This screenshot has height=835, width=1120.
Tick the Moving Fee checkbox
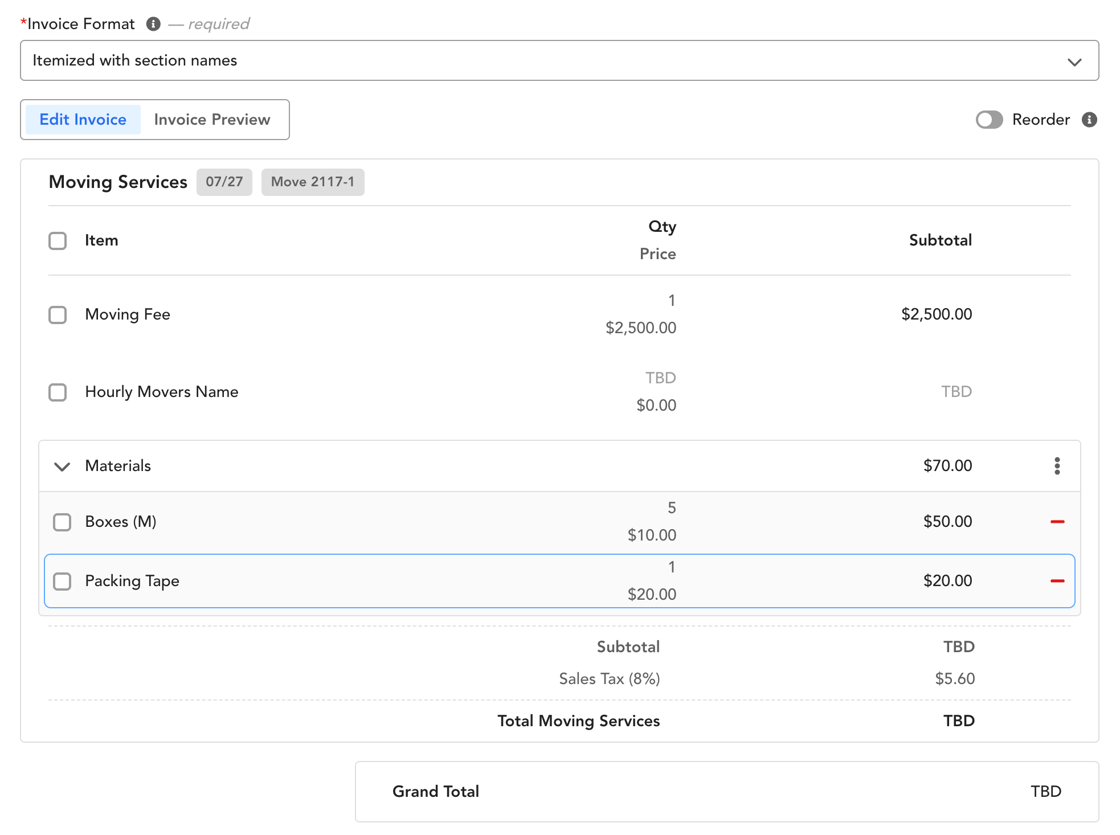click(58, 315)
